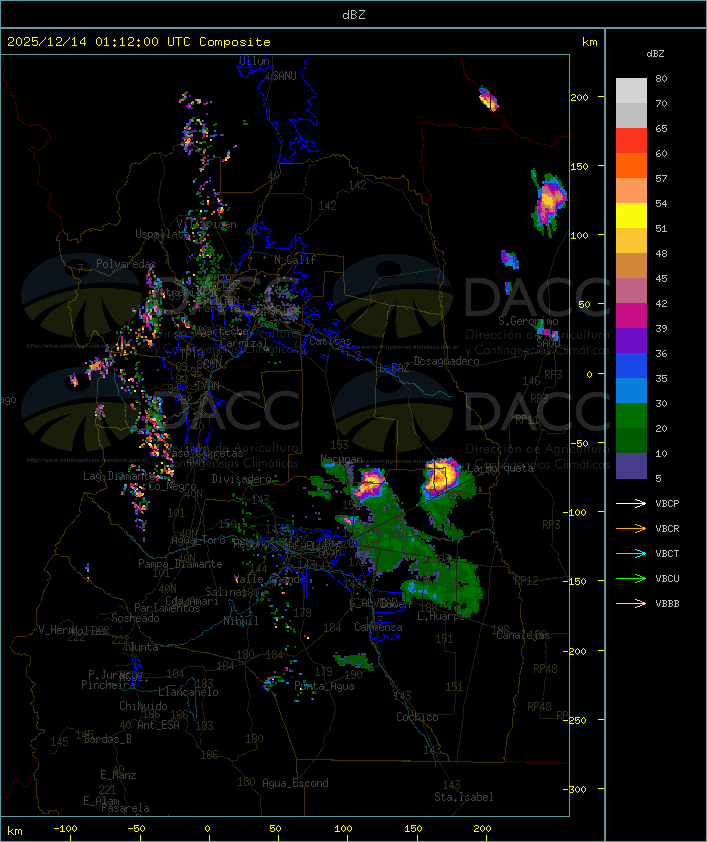Click the dBZ heading above the color legend
The height and width of the screenshot is (842, 707).
[655, 54]
